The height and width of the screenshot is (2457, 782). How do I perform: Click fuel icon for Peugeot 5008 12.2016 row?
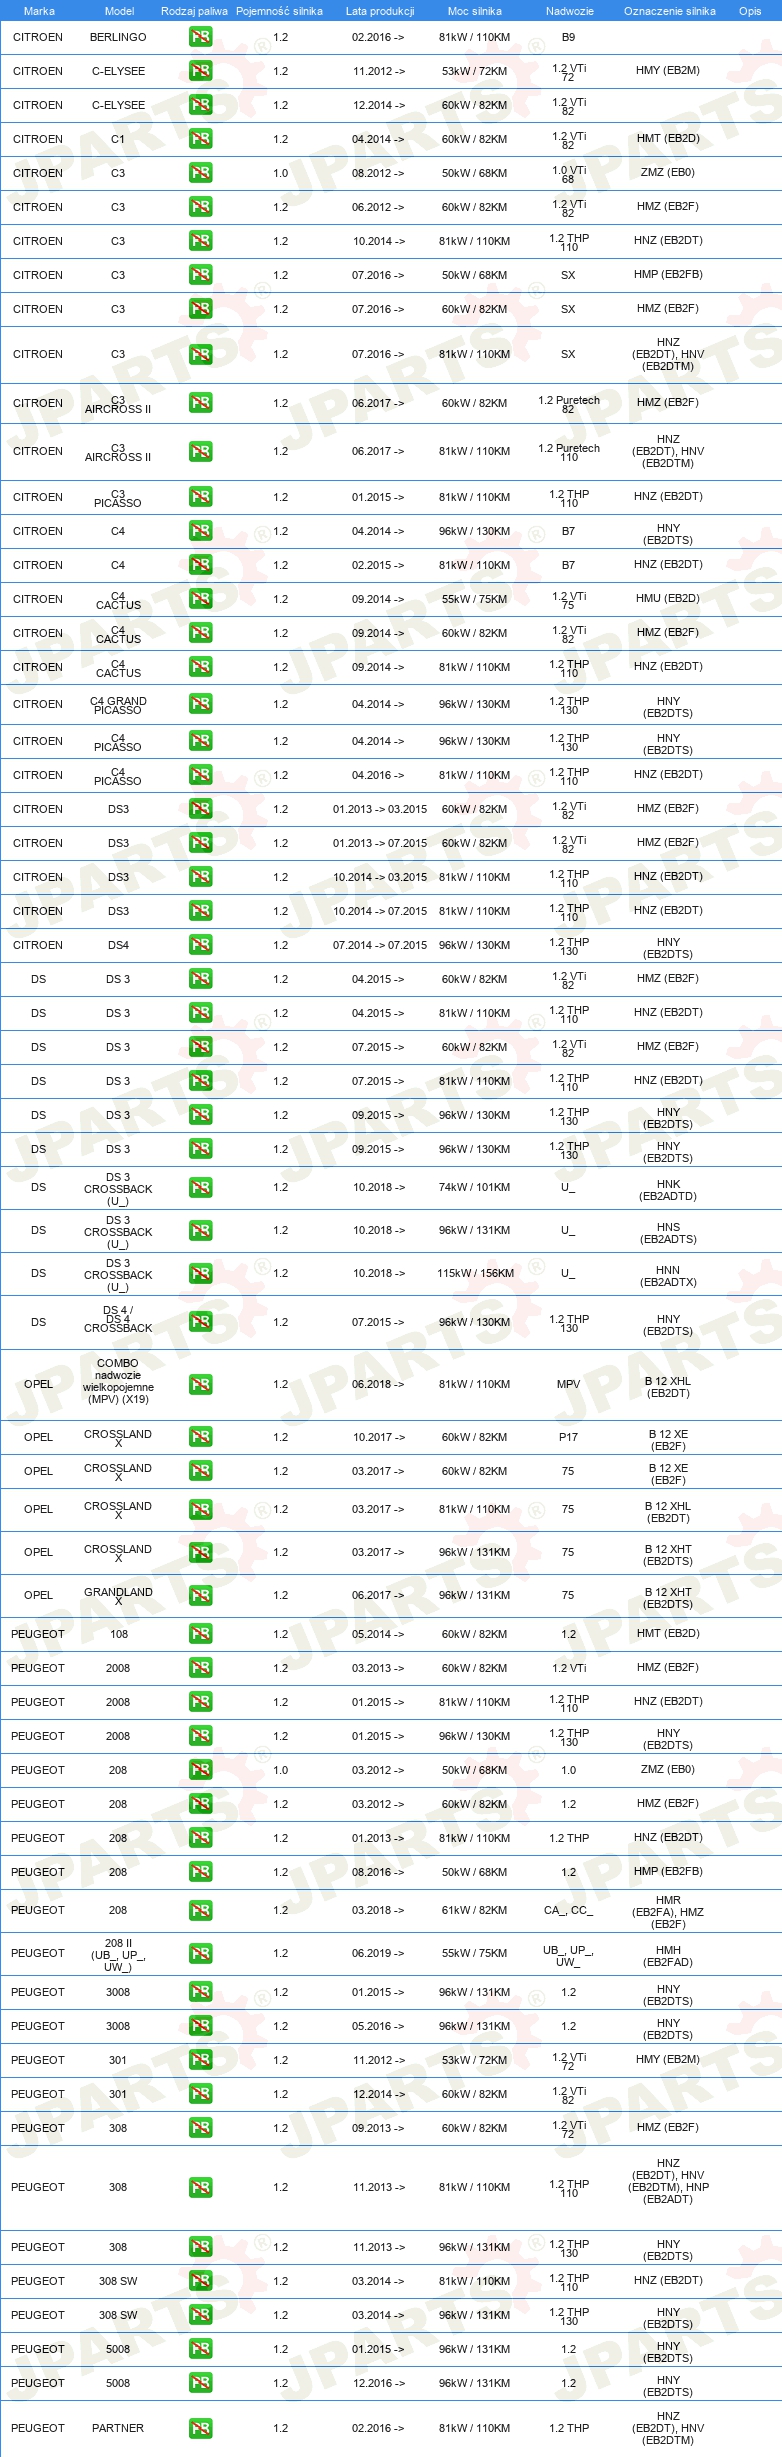coord(200,2383)
